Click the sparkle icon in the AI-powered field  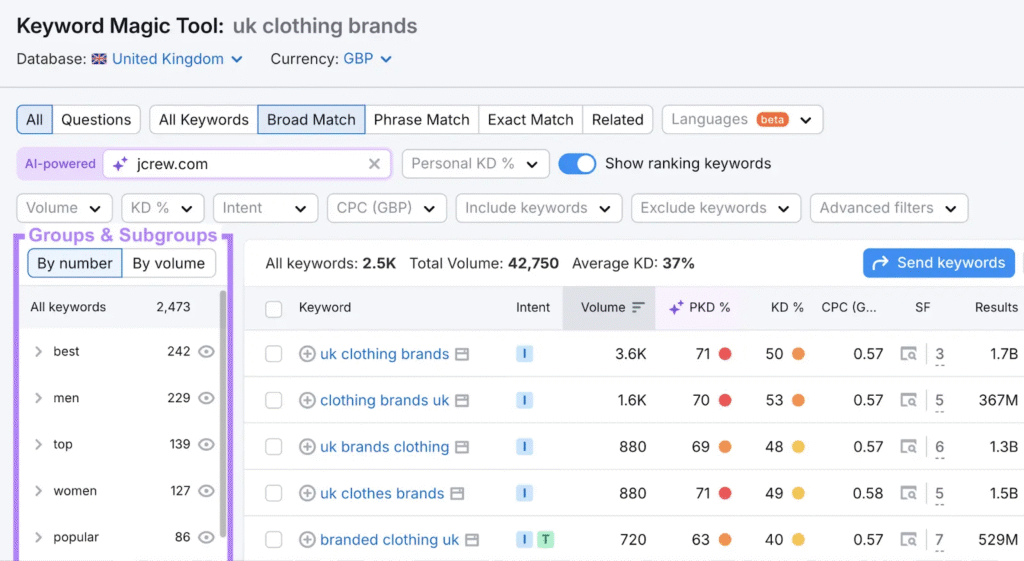tap(120, 164)
